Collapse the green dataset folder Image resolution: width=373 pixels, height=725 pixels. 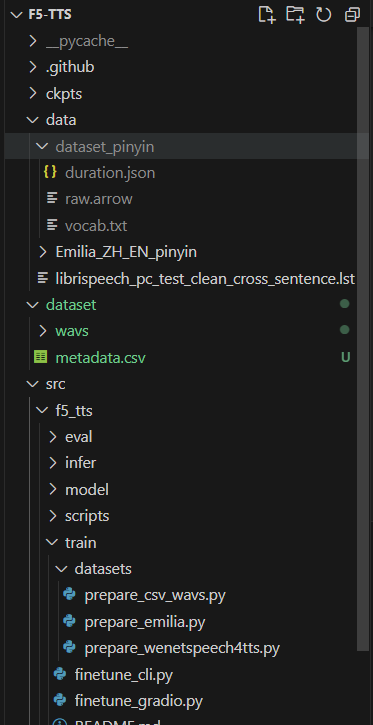(32, 305)
